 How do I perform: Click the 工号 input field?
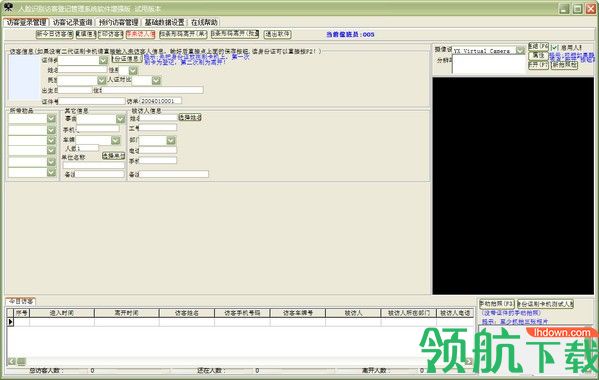(158, 127)
